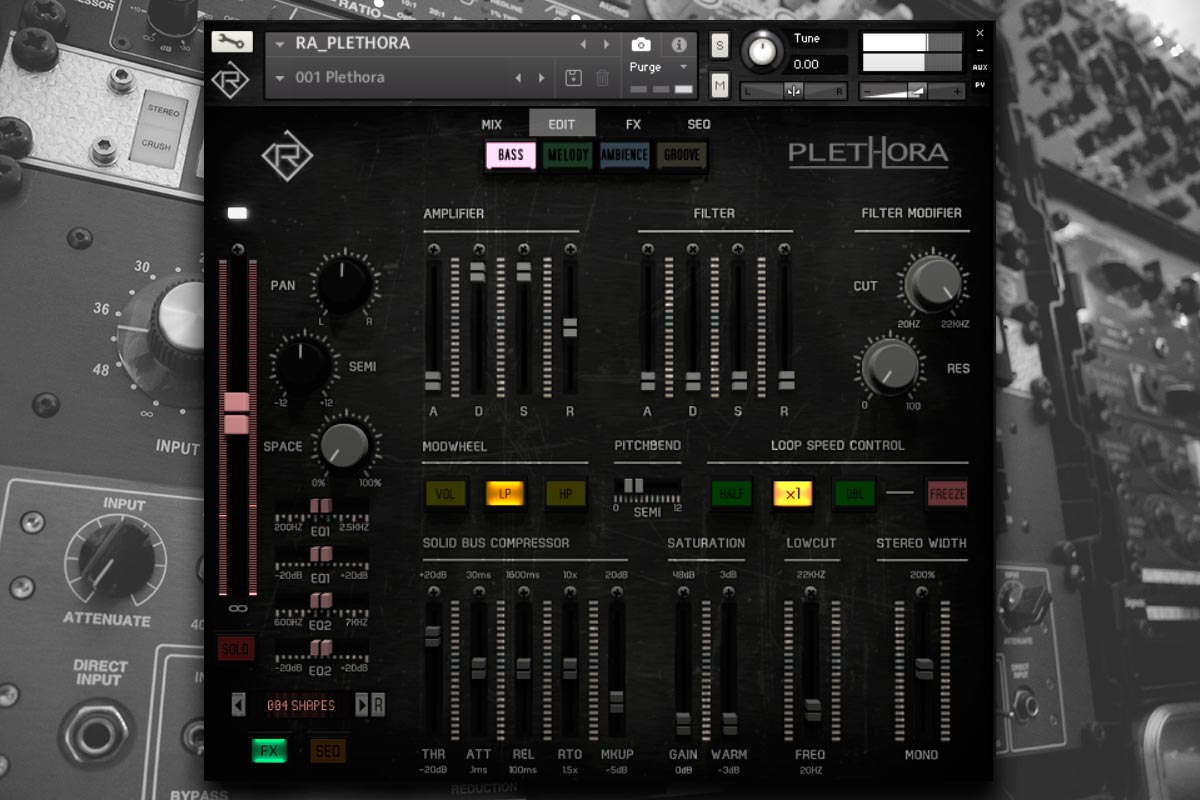The width and height of the screenshot is (1200, 800).
Task: Show instrument info with the i icon
Action: 679,44
